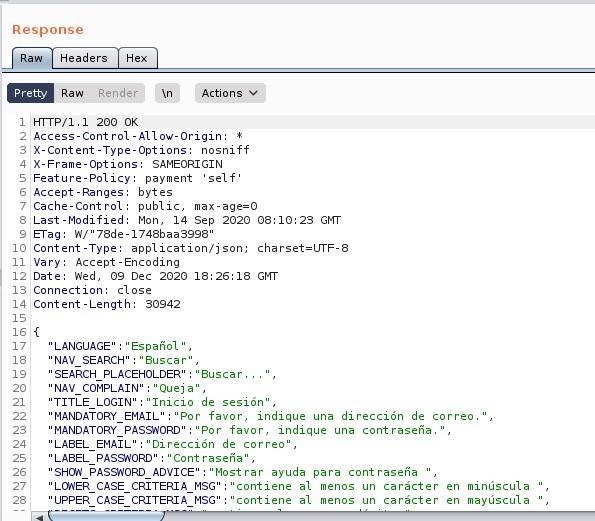The image size is (595, 521).
Task: Click the "UPPER_CASE_CRITERIA_MSG" JSON entry
Action: pos(299,501)
